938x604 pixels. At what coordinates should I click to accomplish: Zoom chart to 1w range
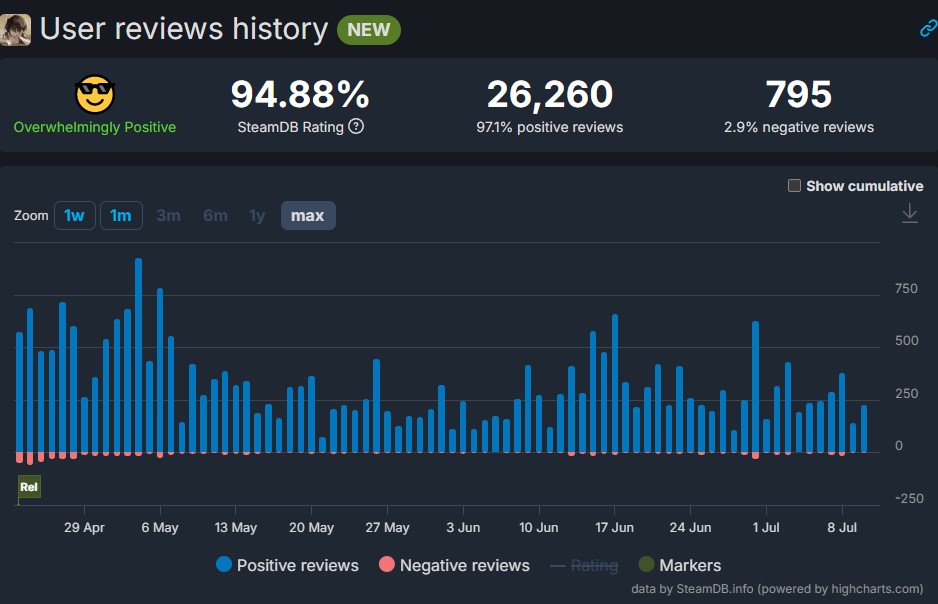click(x=75, y=215)
